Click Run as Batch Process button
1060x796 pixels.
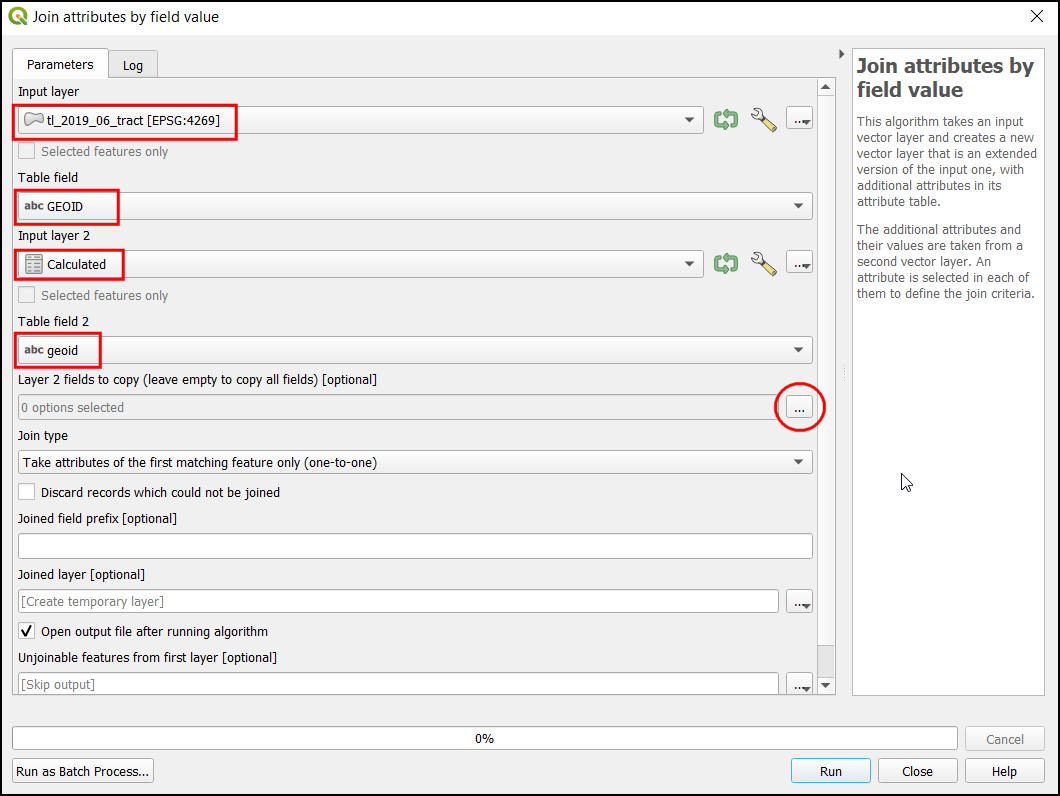[x=83, y=771]
